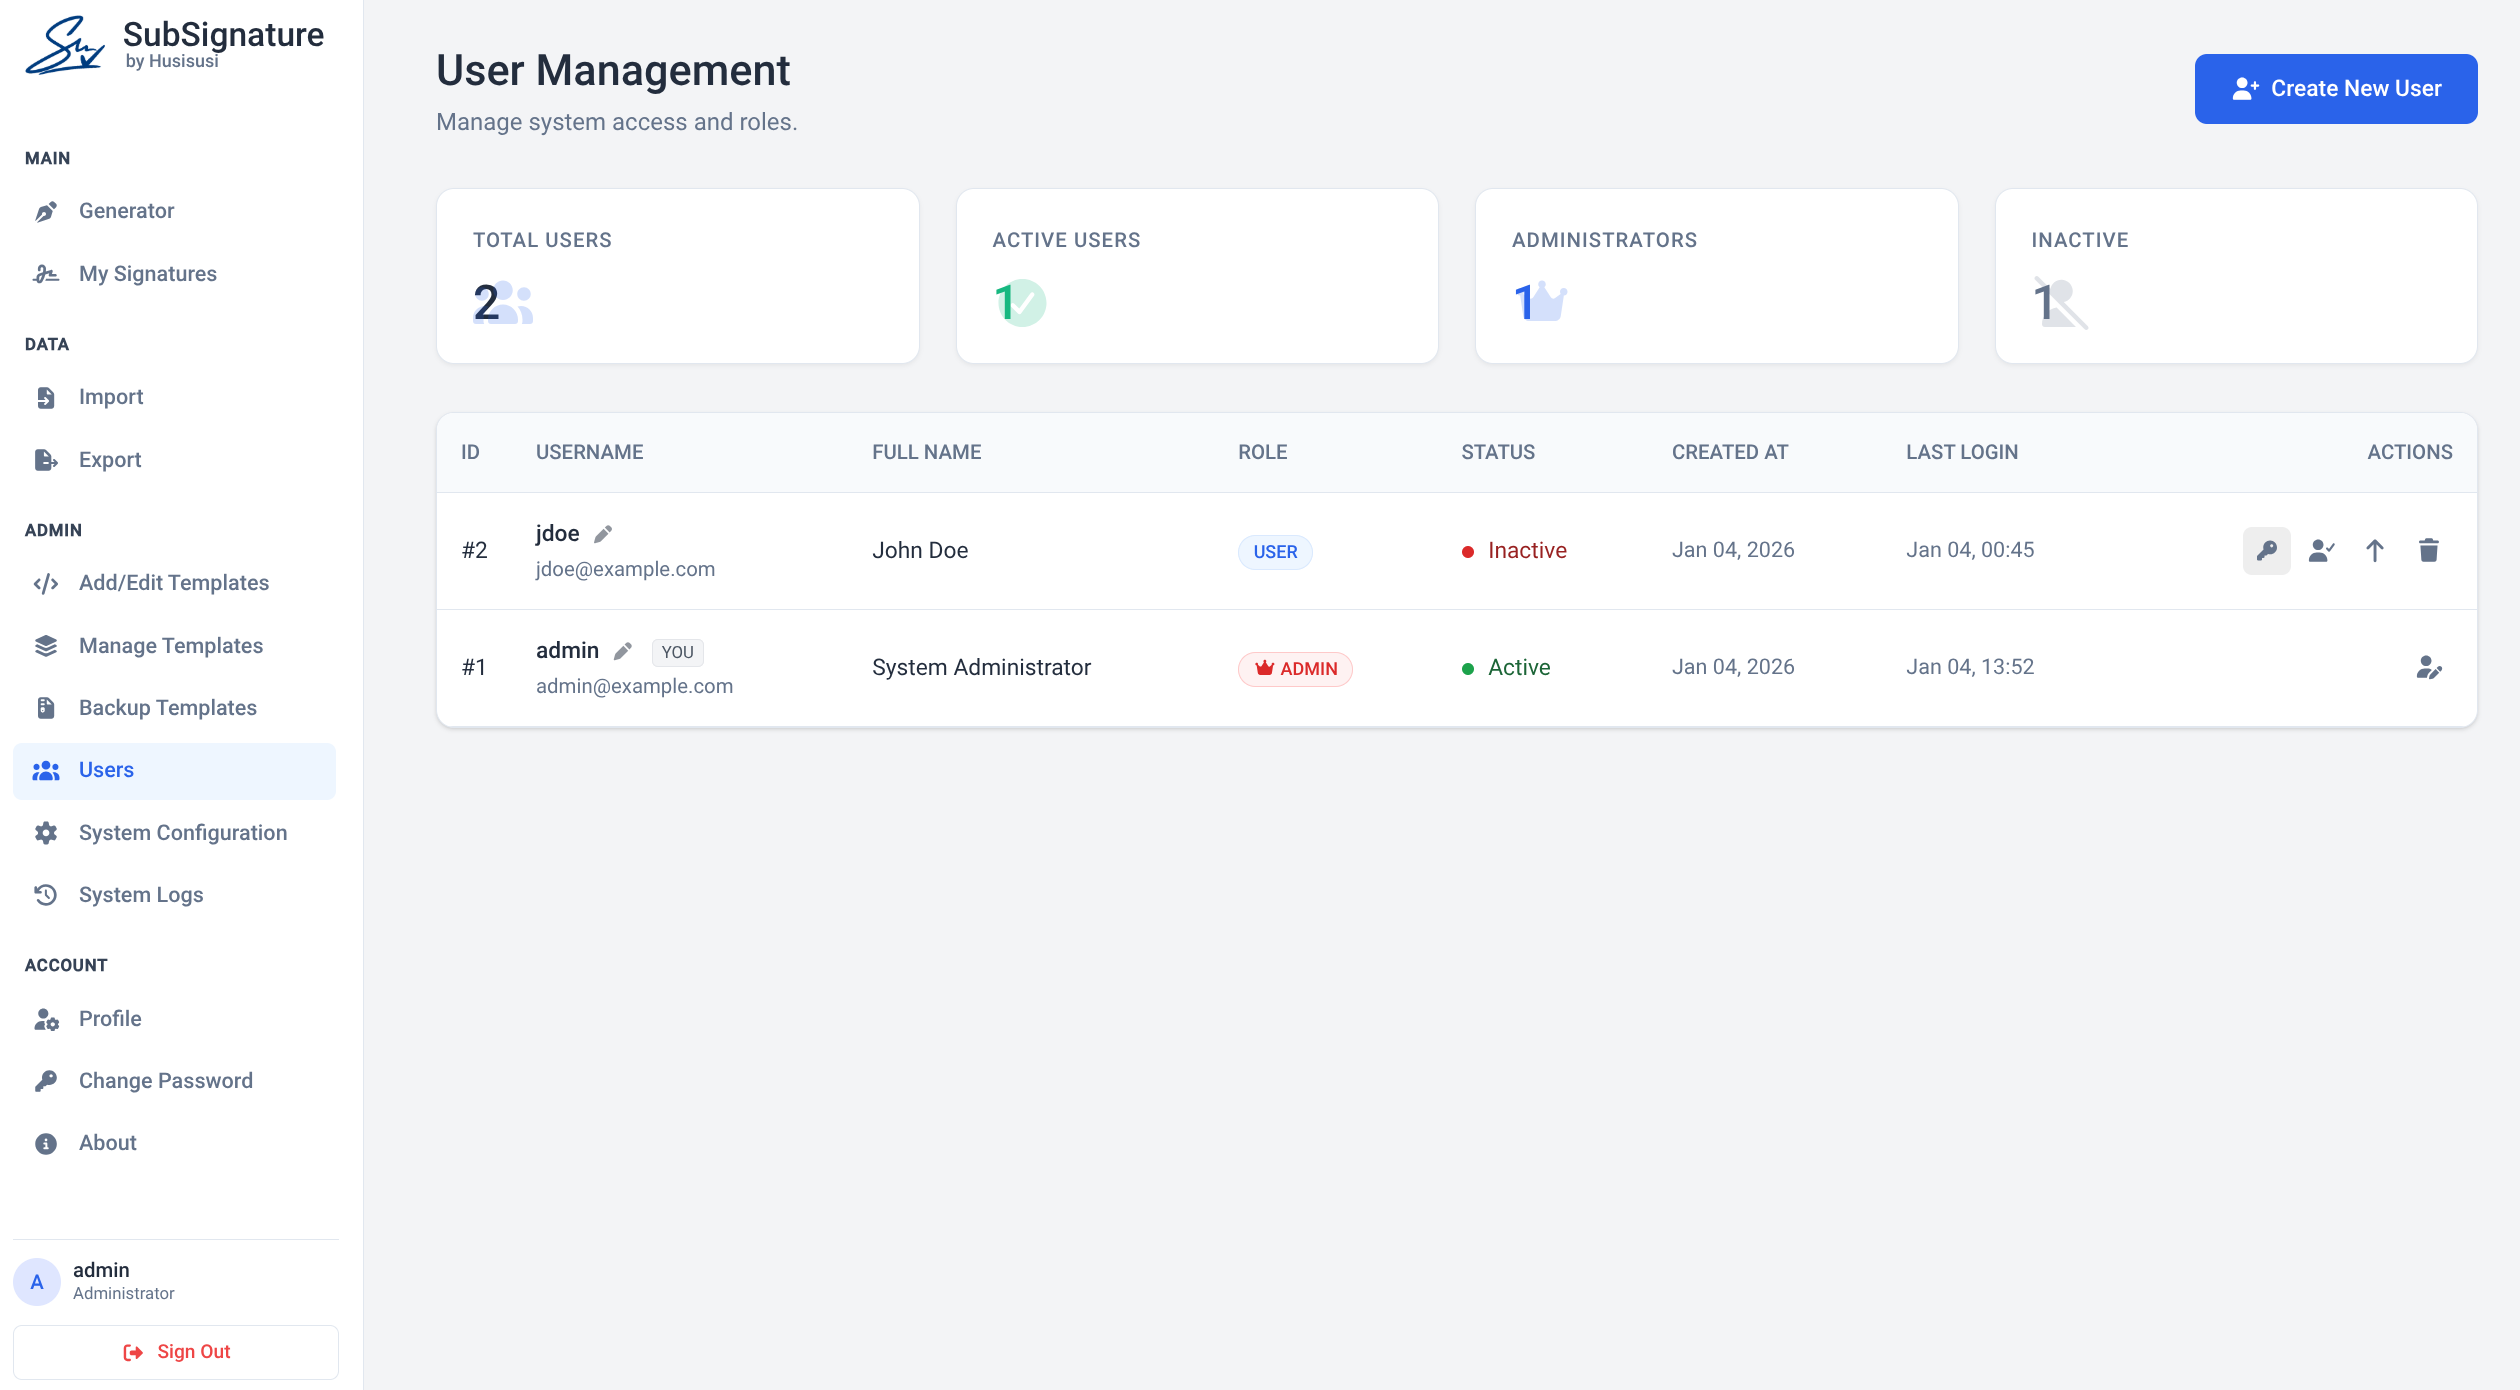Click the reset password key icon for jdoe
This screenshot has height=1390, width=2520.
2267,550
